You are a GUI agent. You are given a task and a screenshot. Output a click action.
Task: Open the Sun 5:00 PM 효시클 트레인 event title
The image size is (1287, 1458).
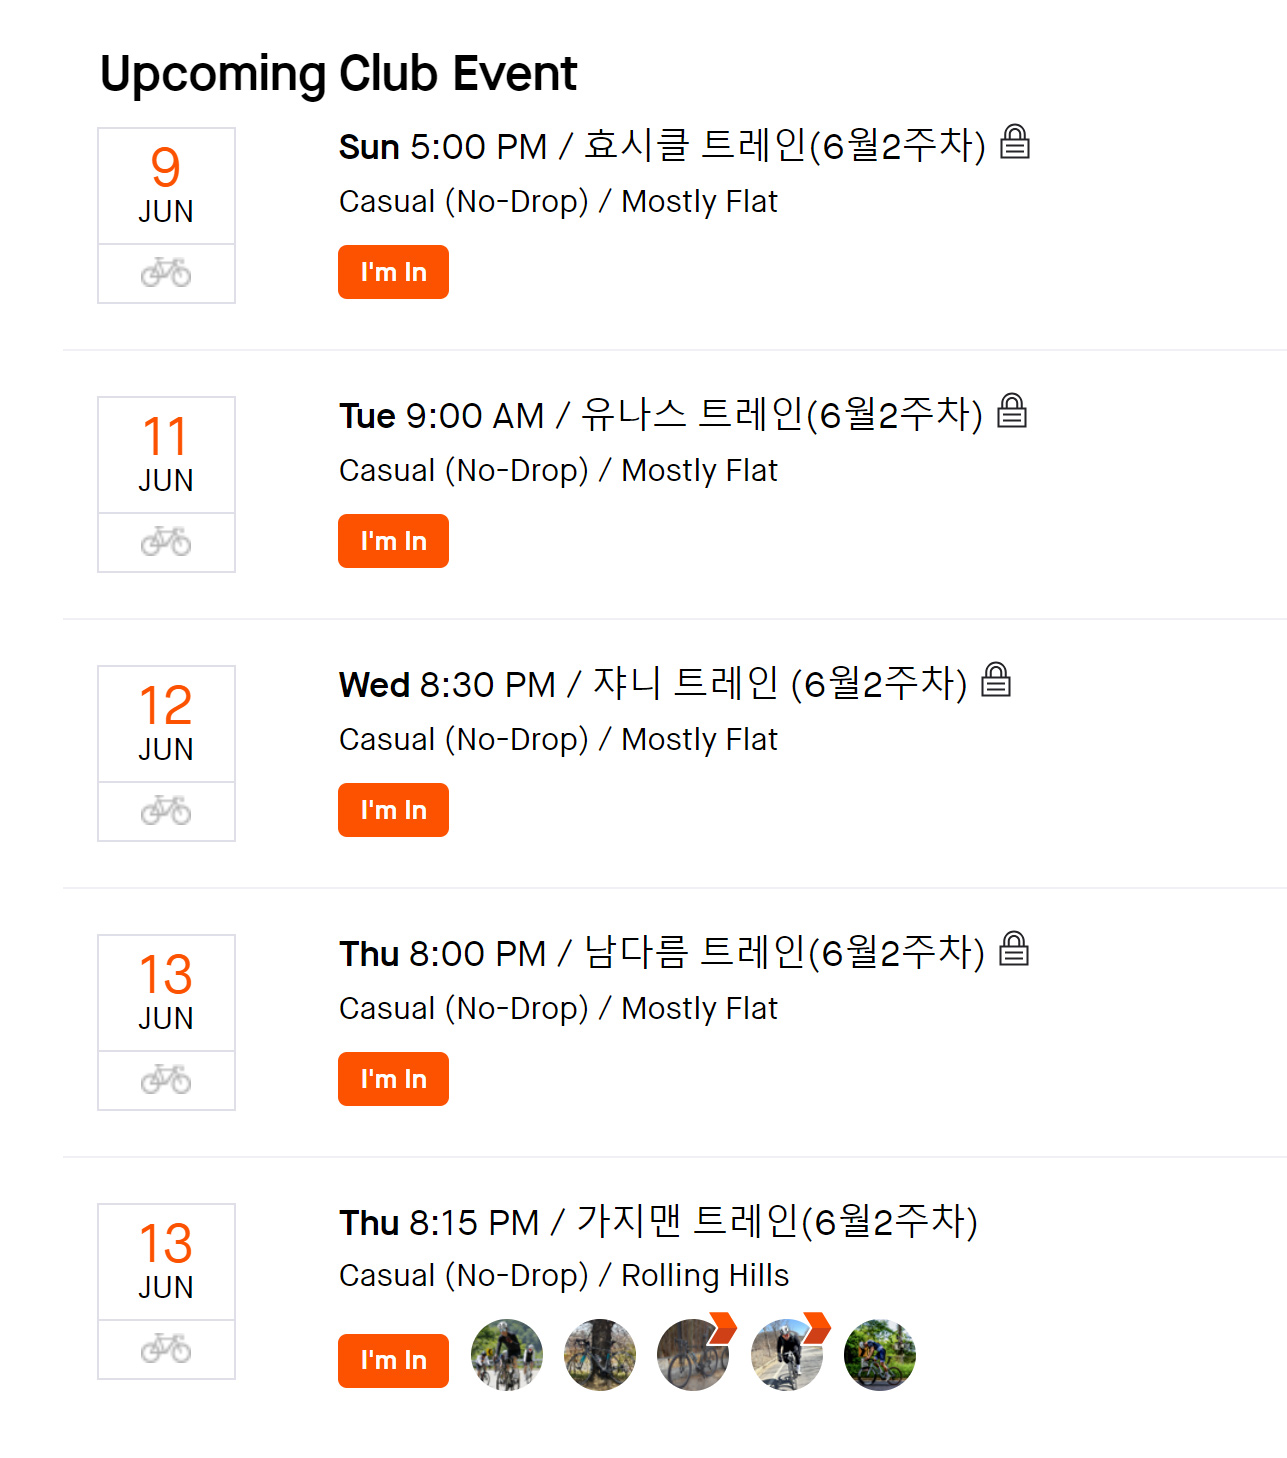(x=662, y=146)
